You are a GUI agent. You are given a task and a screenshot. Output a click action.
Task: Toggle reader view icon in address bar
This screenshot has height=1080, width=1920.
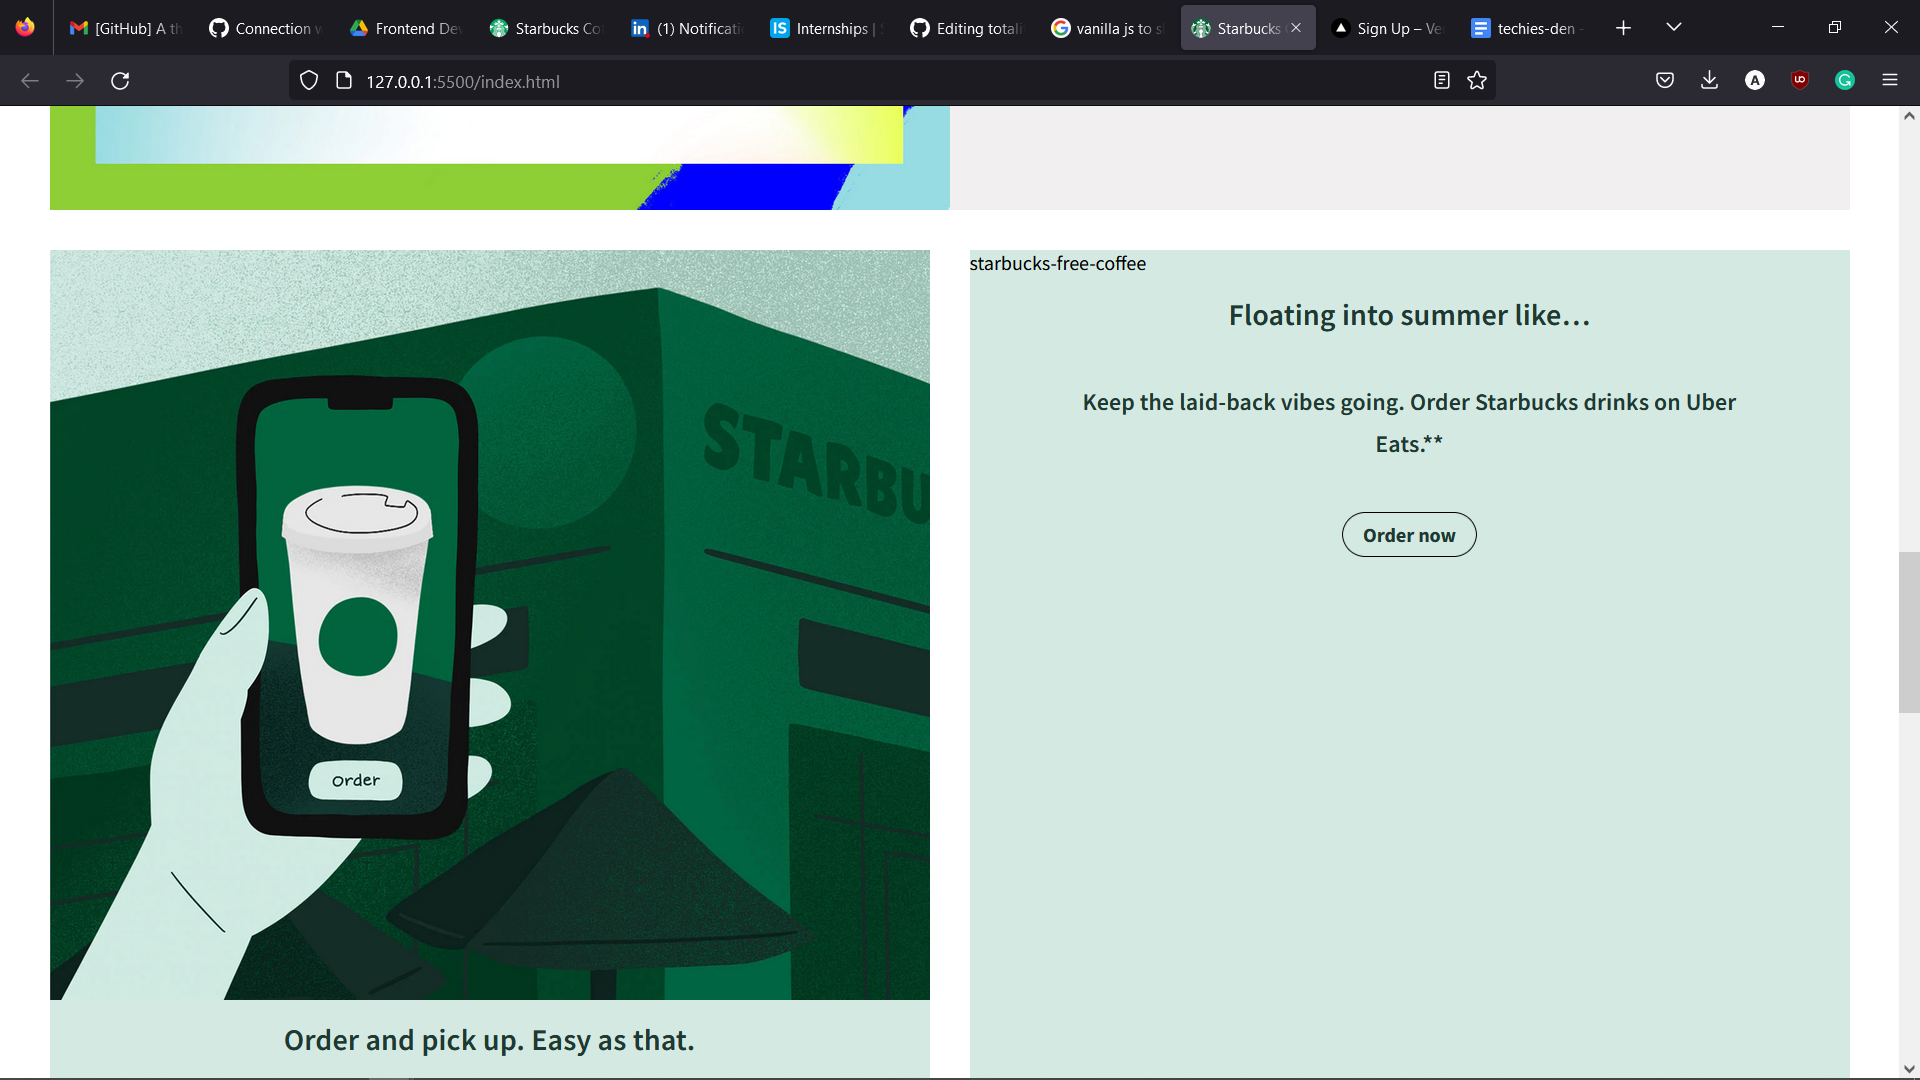(x=1441, y=81)
